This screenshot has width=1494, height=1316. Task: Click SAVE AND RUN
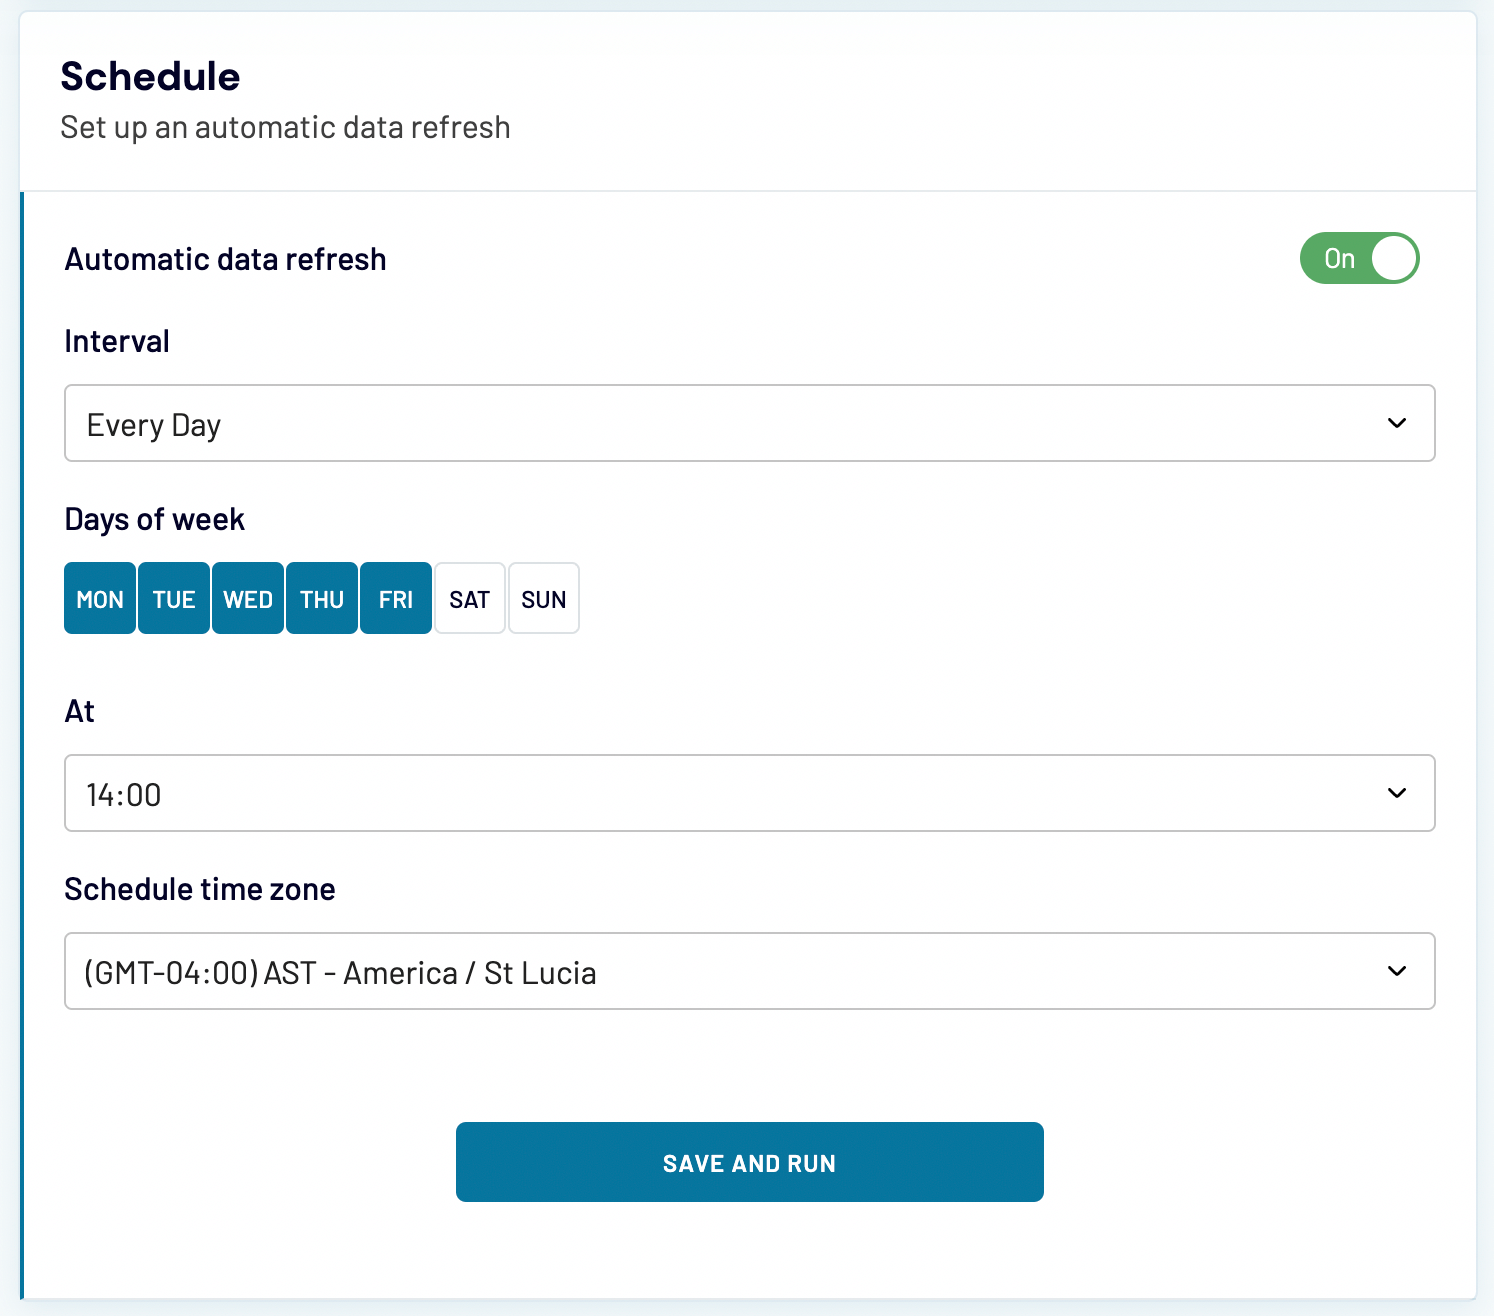(749, 1162)
